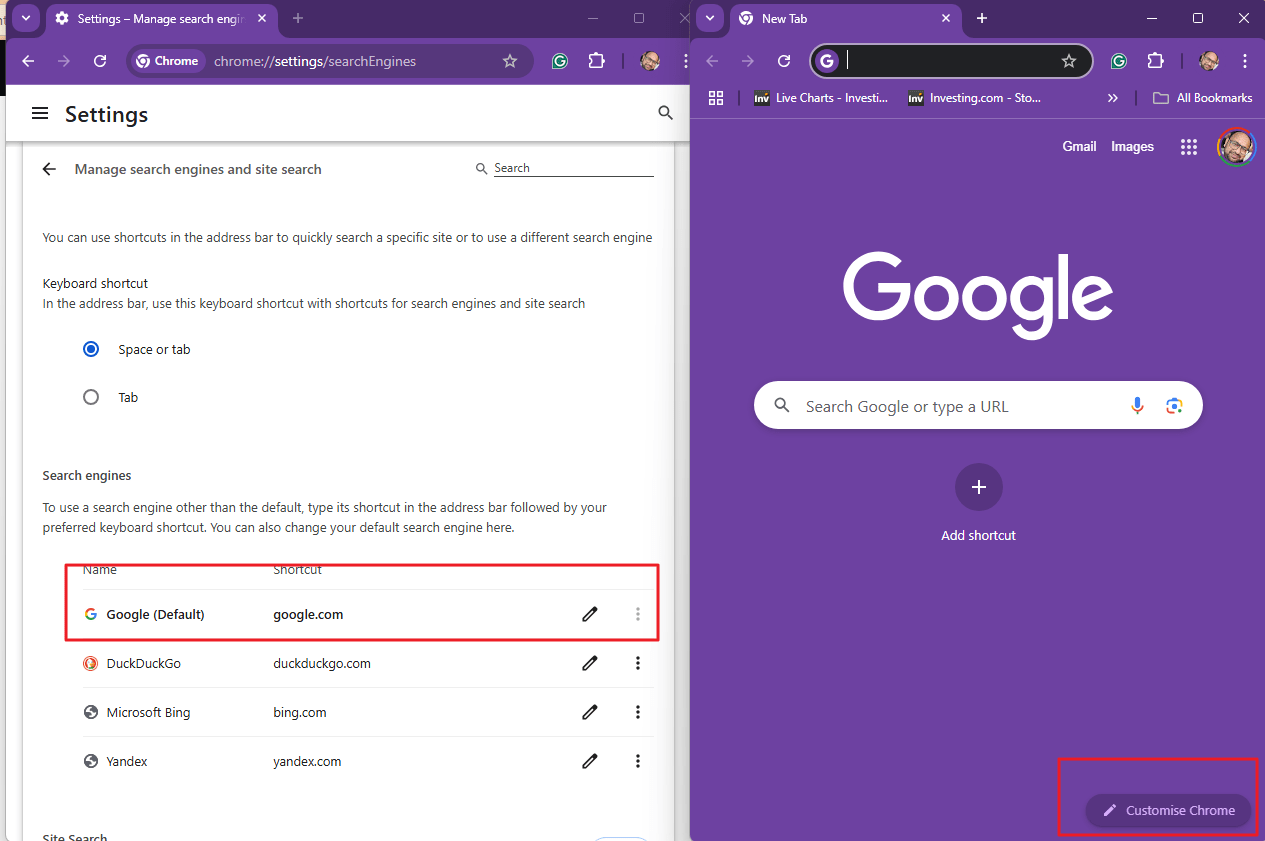Screen dimensions: 1265x841
Task: Edit the Yandex search engine entry
Action: (x=590, y=761)
